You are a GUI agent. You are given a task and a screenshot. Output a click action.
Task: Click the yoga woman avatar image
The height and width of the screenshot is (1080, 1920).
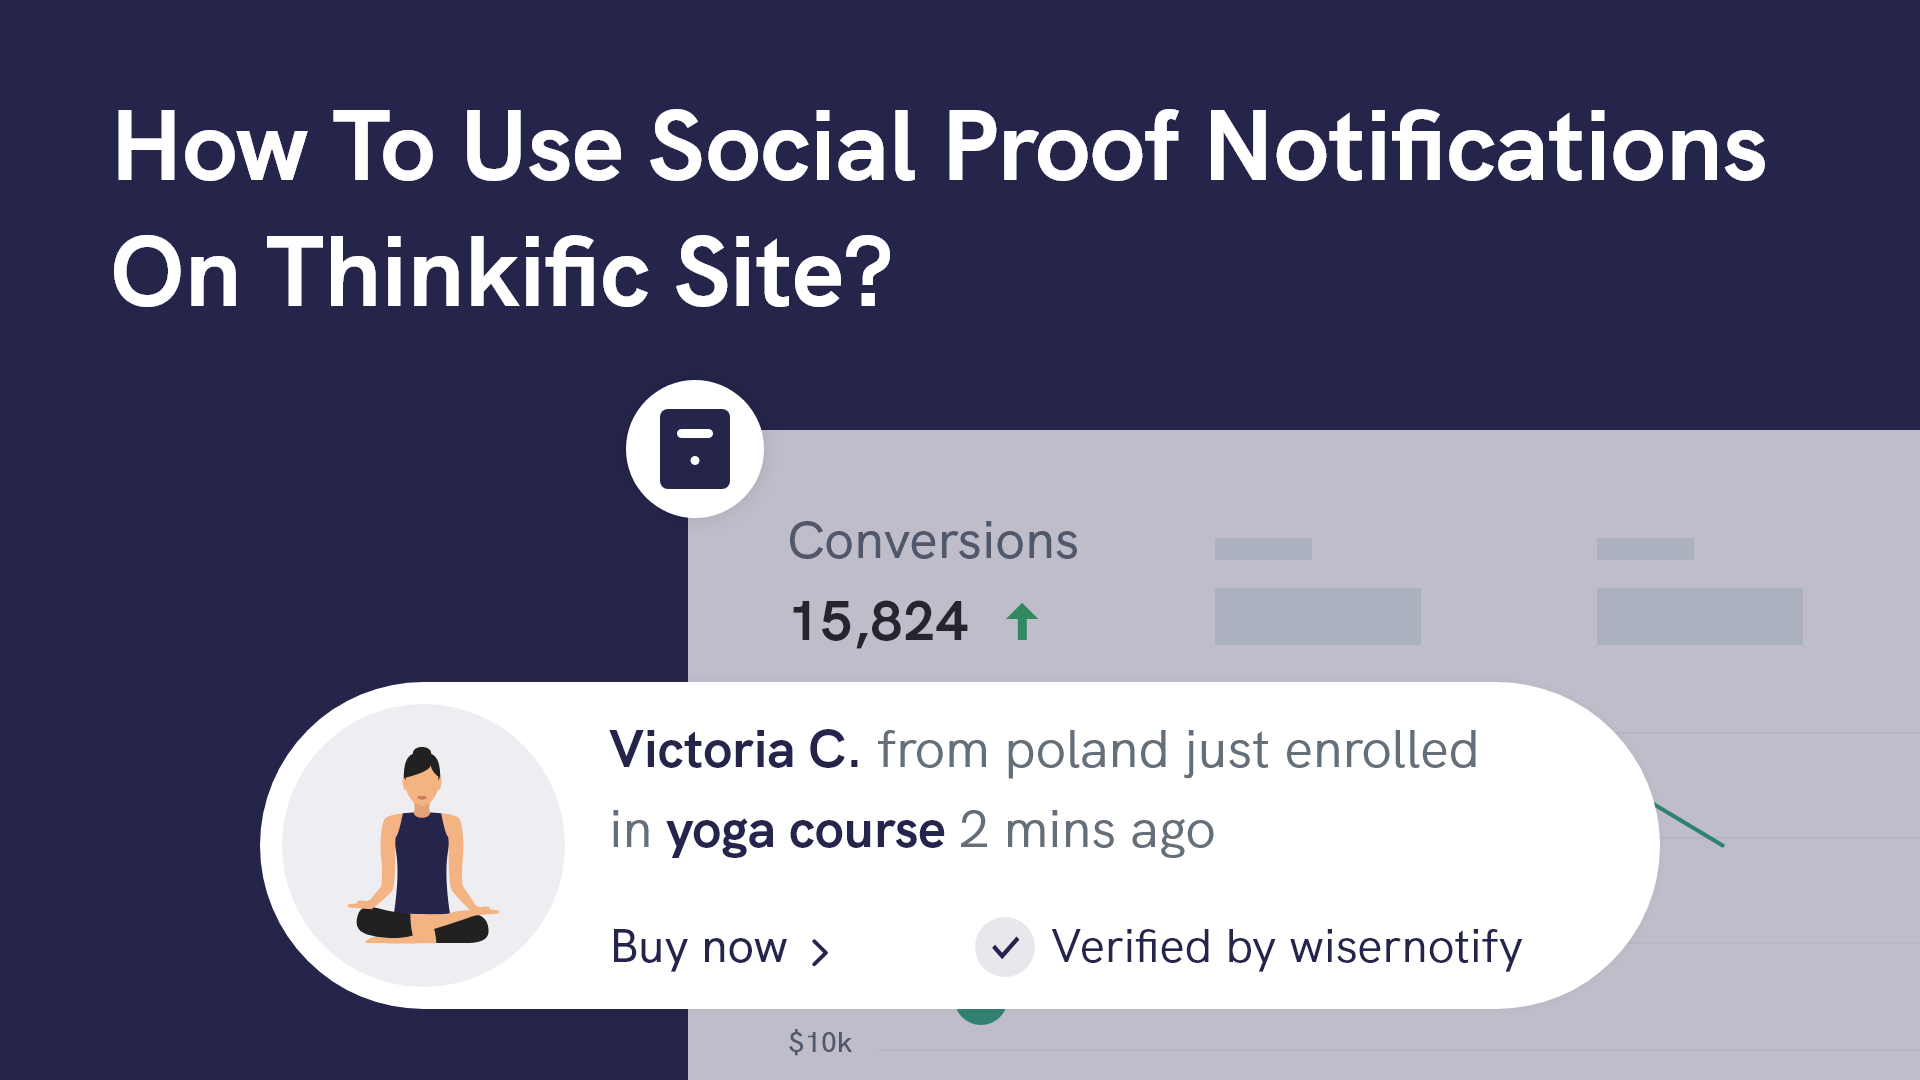[x=423, y=846]
